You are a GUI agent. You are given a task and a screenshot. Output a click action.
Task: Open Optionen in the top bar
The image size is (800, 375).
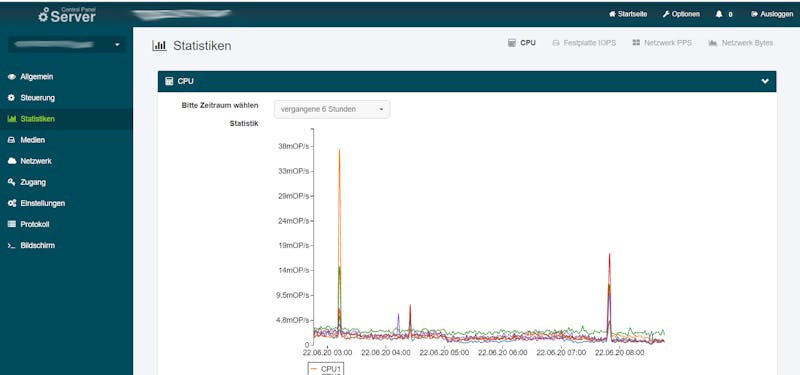pos(681,14)
